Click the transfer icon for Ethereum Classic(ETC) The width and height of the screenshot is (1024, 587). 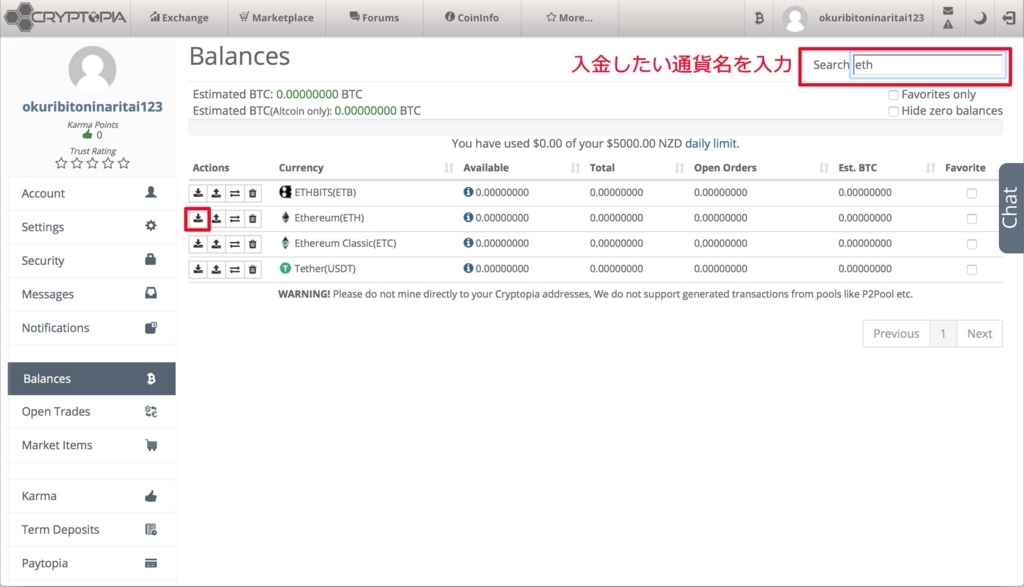234,244
